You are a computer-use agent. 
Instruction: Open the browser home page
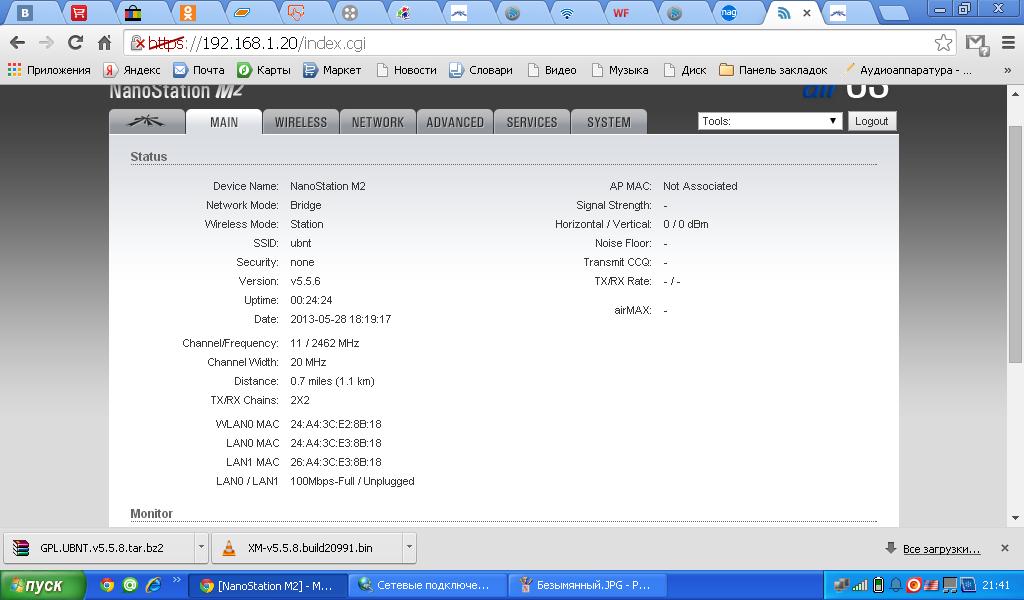coord(104,43)
